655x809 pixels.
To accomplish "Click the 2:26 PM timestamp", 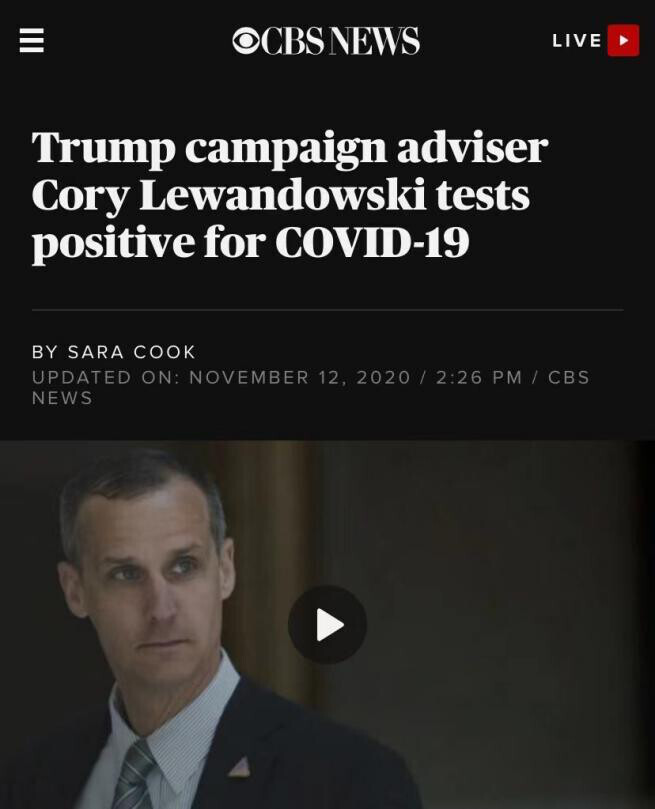I will tap(479, 377).
